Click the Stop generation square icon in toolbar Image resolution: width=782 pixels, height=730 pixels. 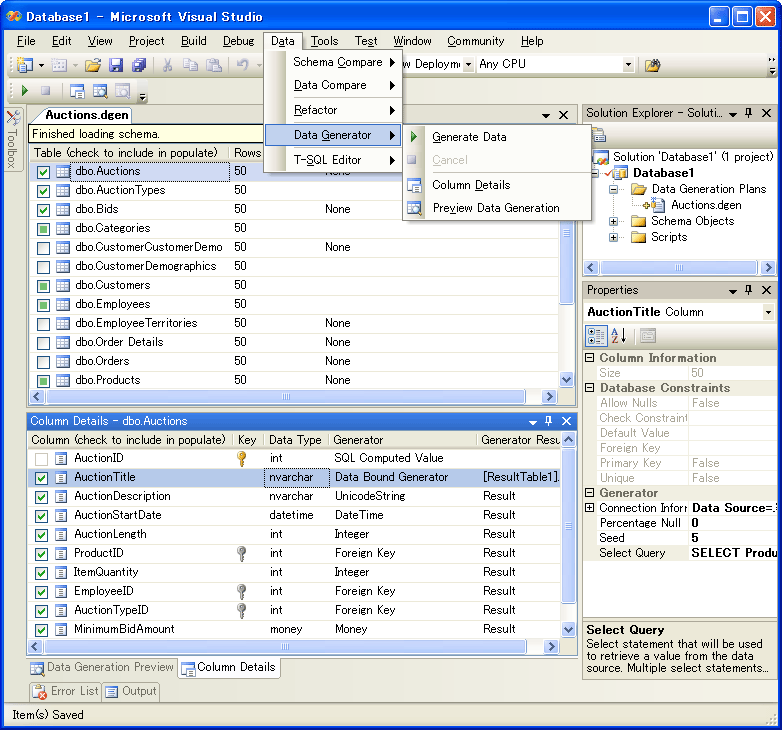pyautogui.click(x=45, y=91)
